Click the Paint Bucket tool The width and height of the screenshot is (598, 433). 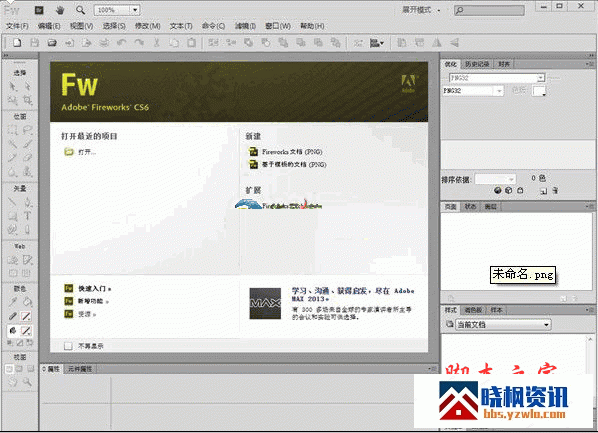(x=27, y=302)
